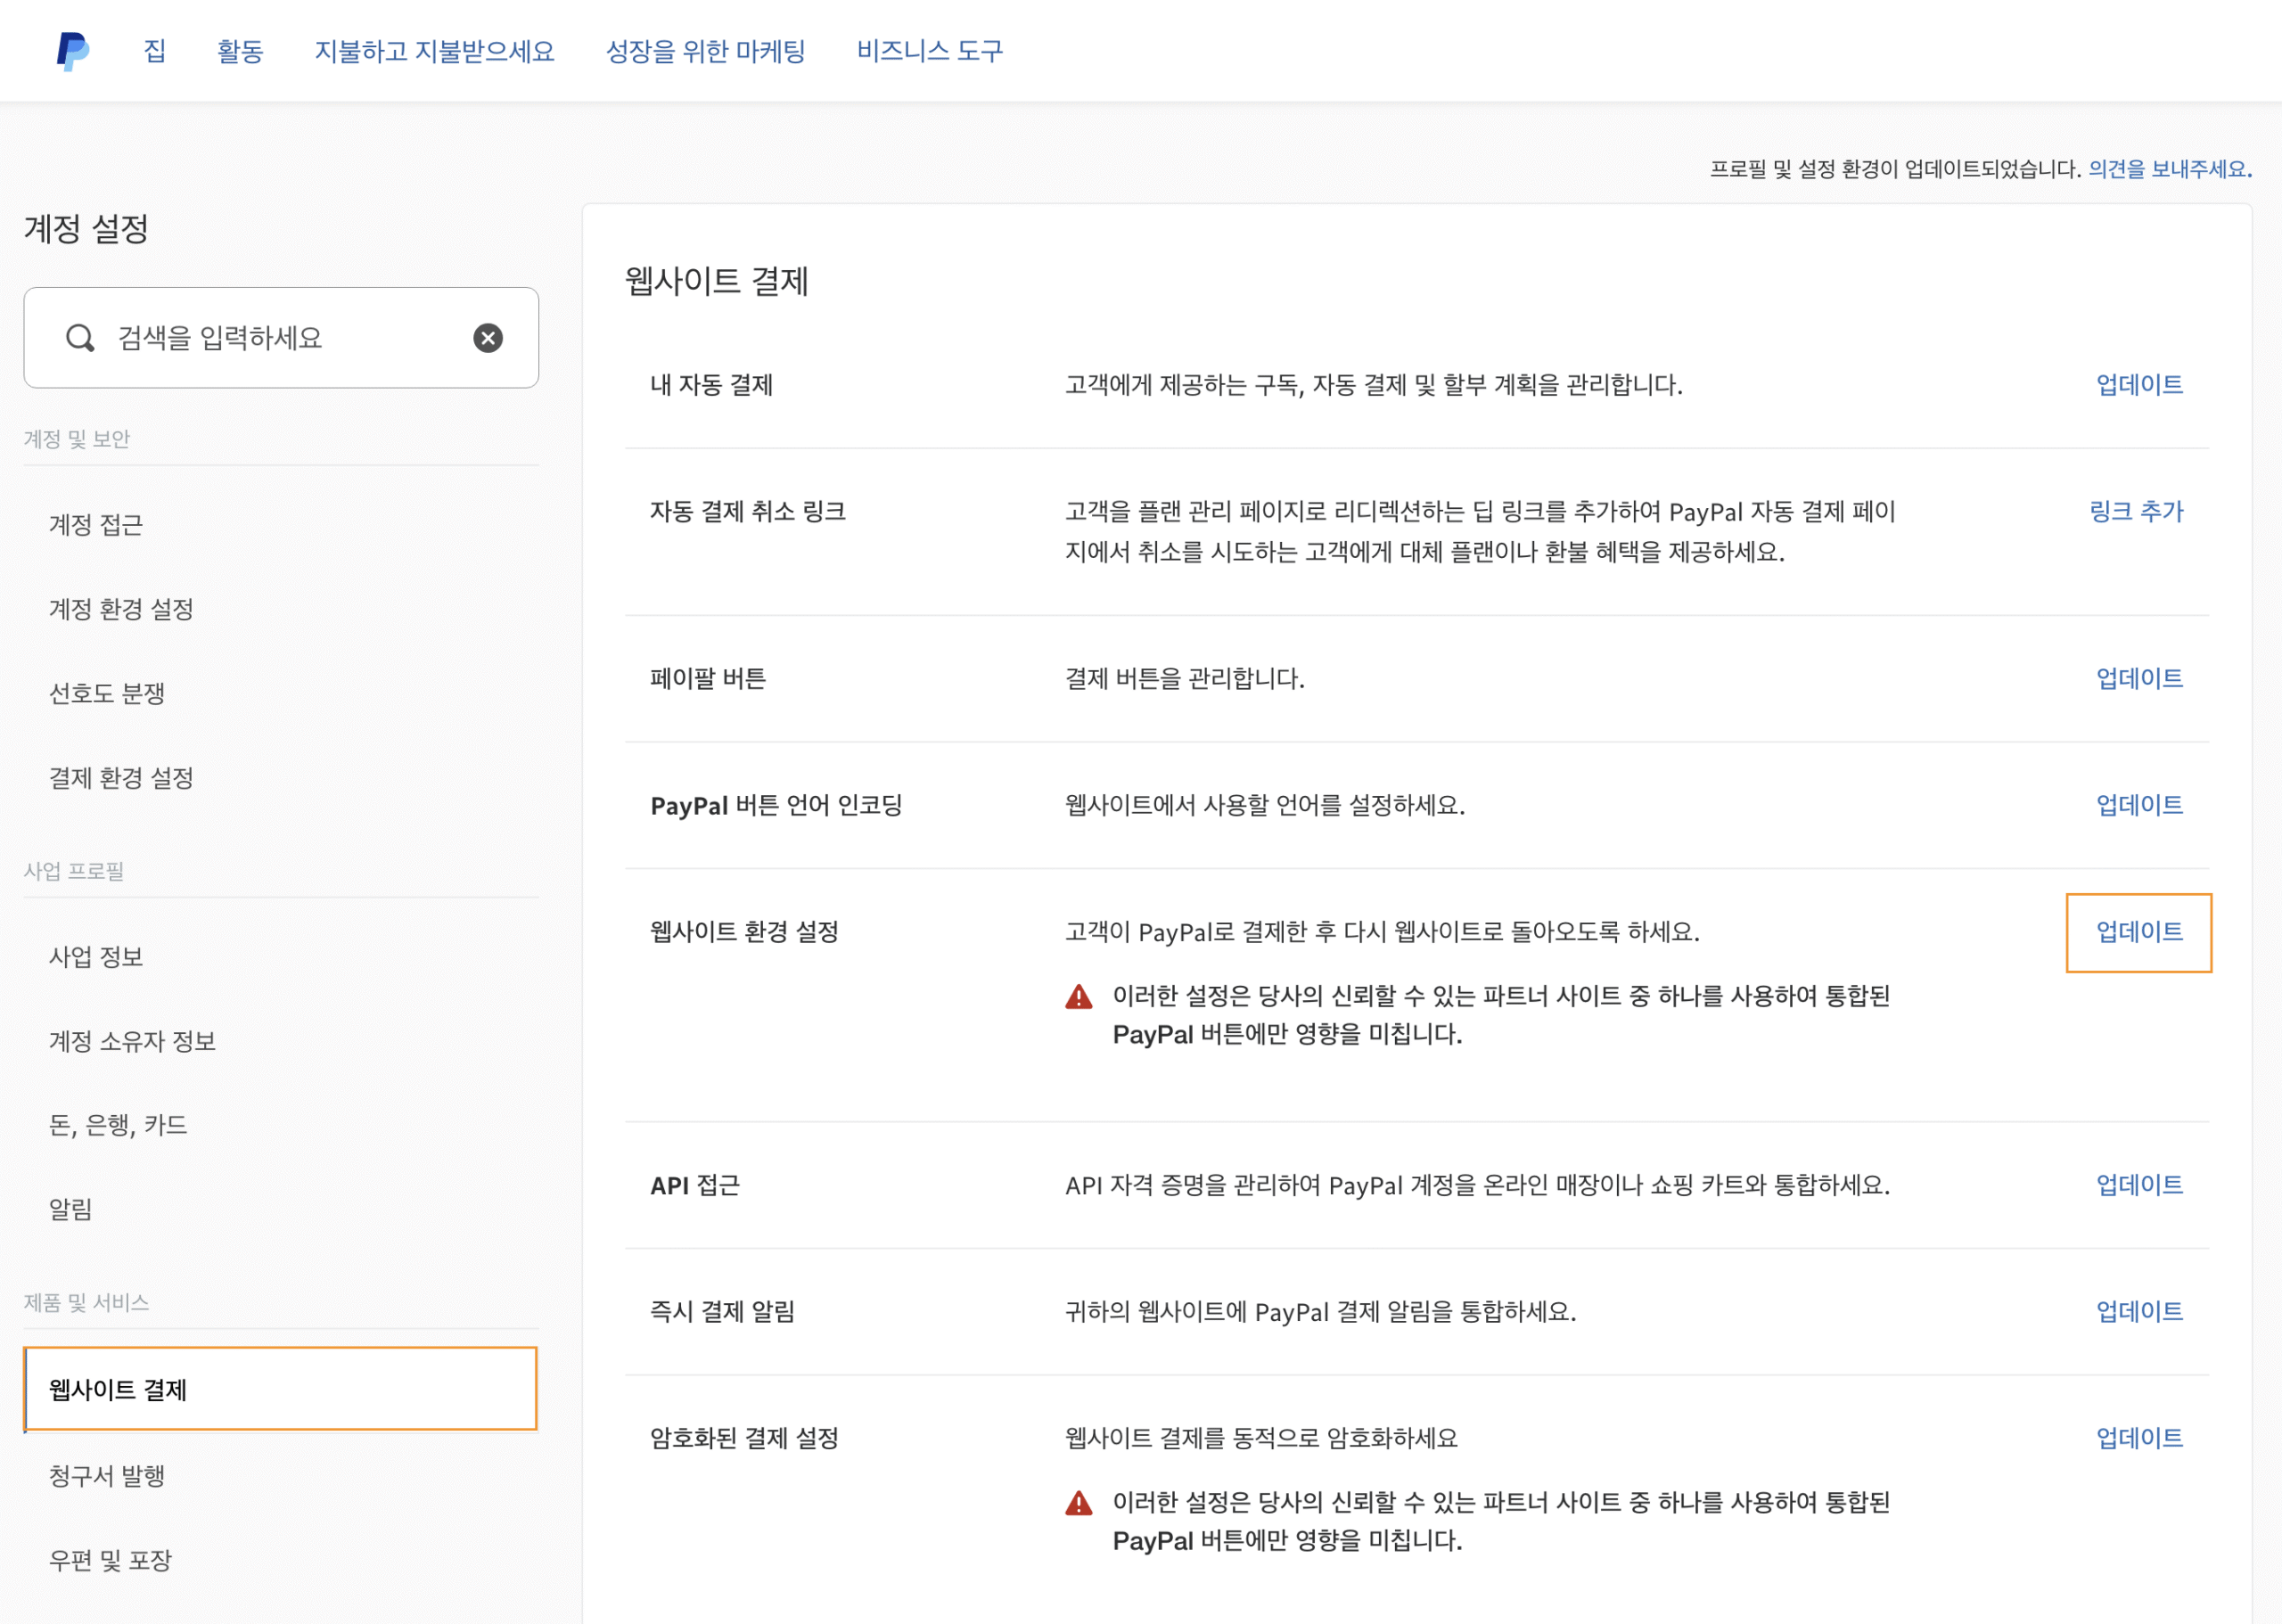2282x1624 pixels.
Task: Focus the 검색을 입력하세요 search field
Action: 281,338
